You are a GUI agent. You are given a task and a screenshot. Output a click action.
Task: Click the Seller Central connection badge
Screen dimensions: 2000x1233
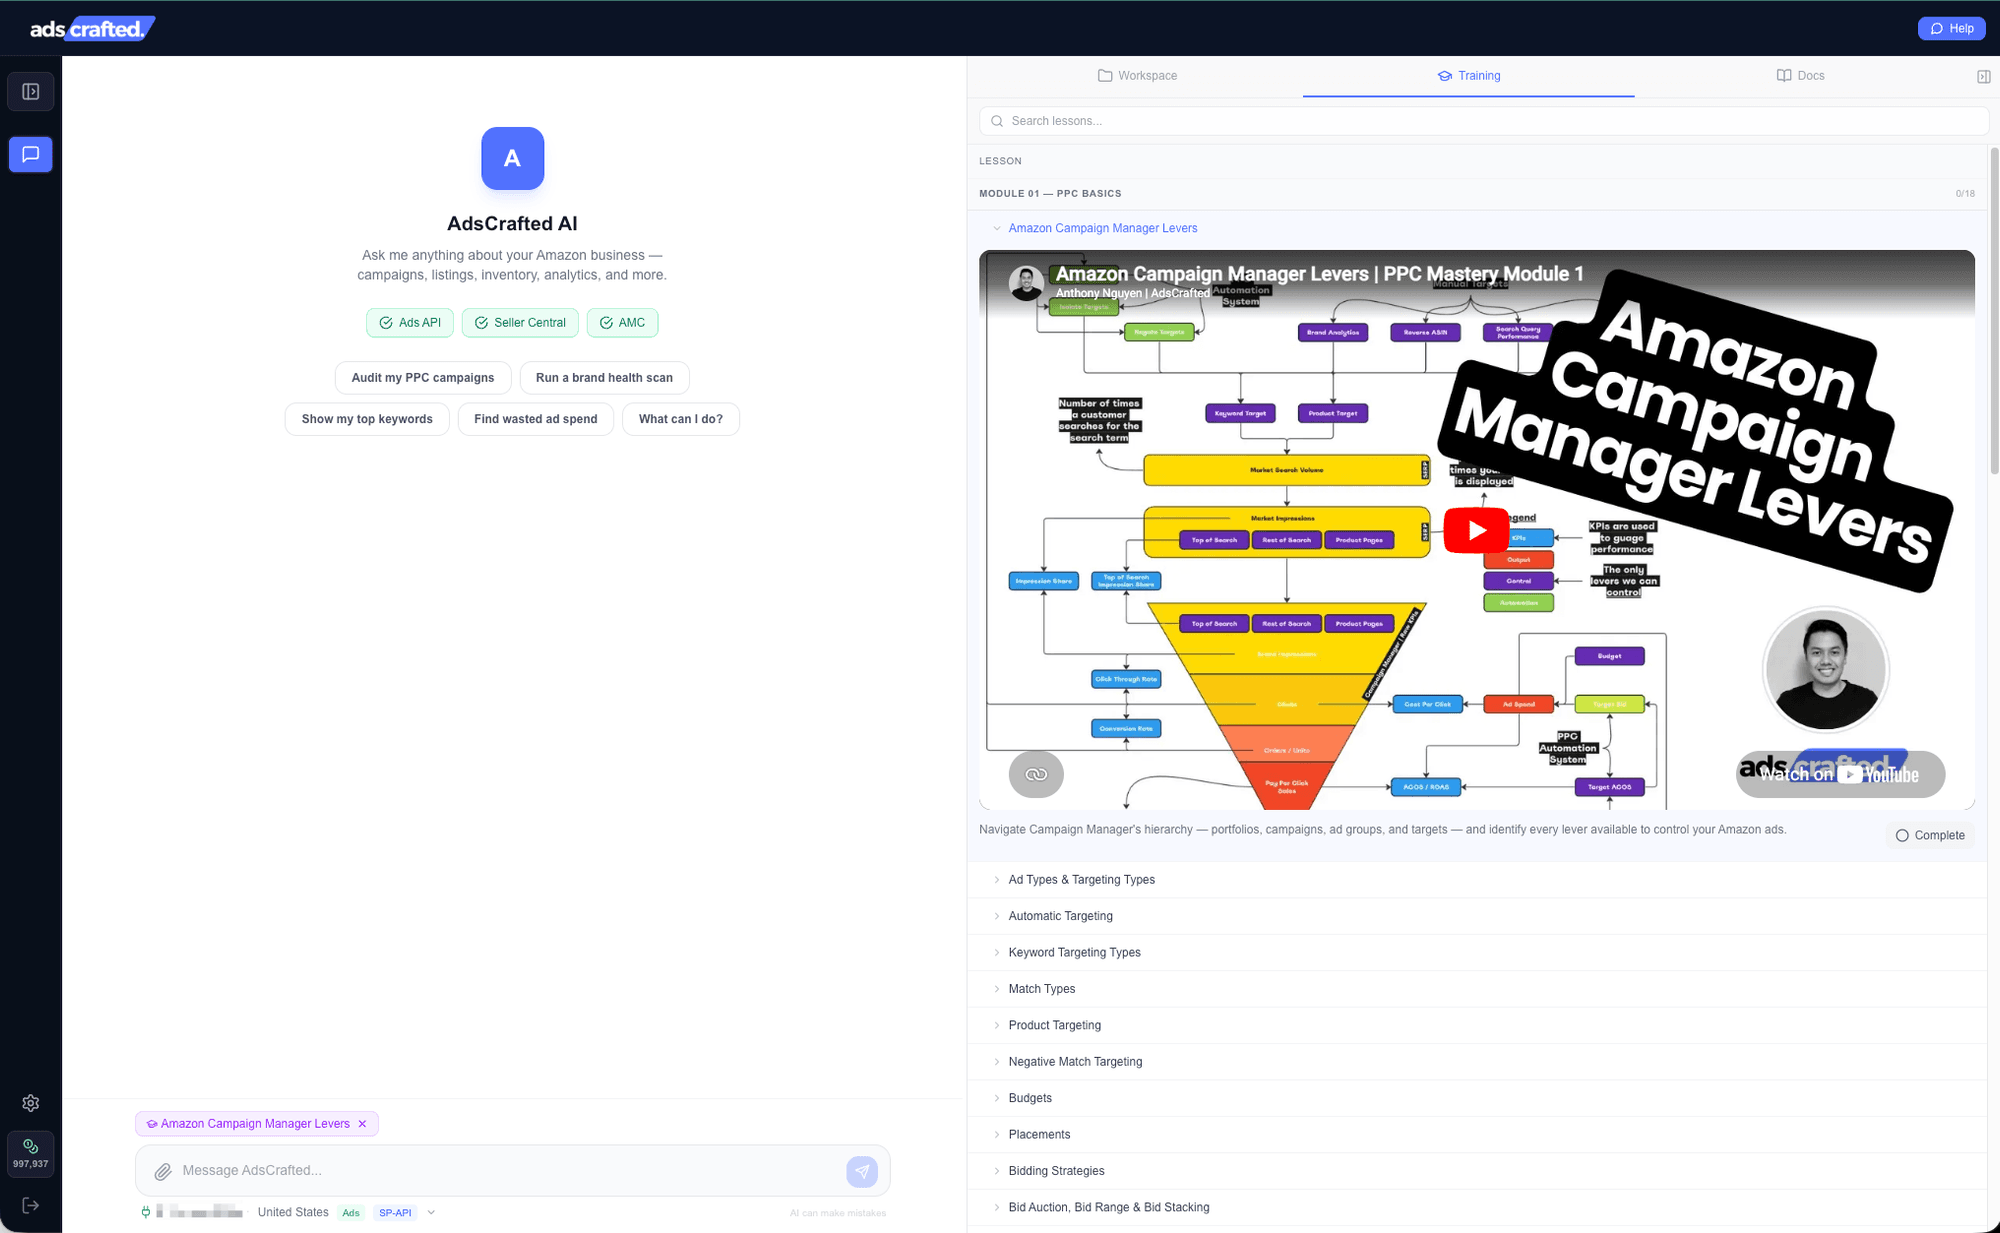[x=520, y=323]
